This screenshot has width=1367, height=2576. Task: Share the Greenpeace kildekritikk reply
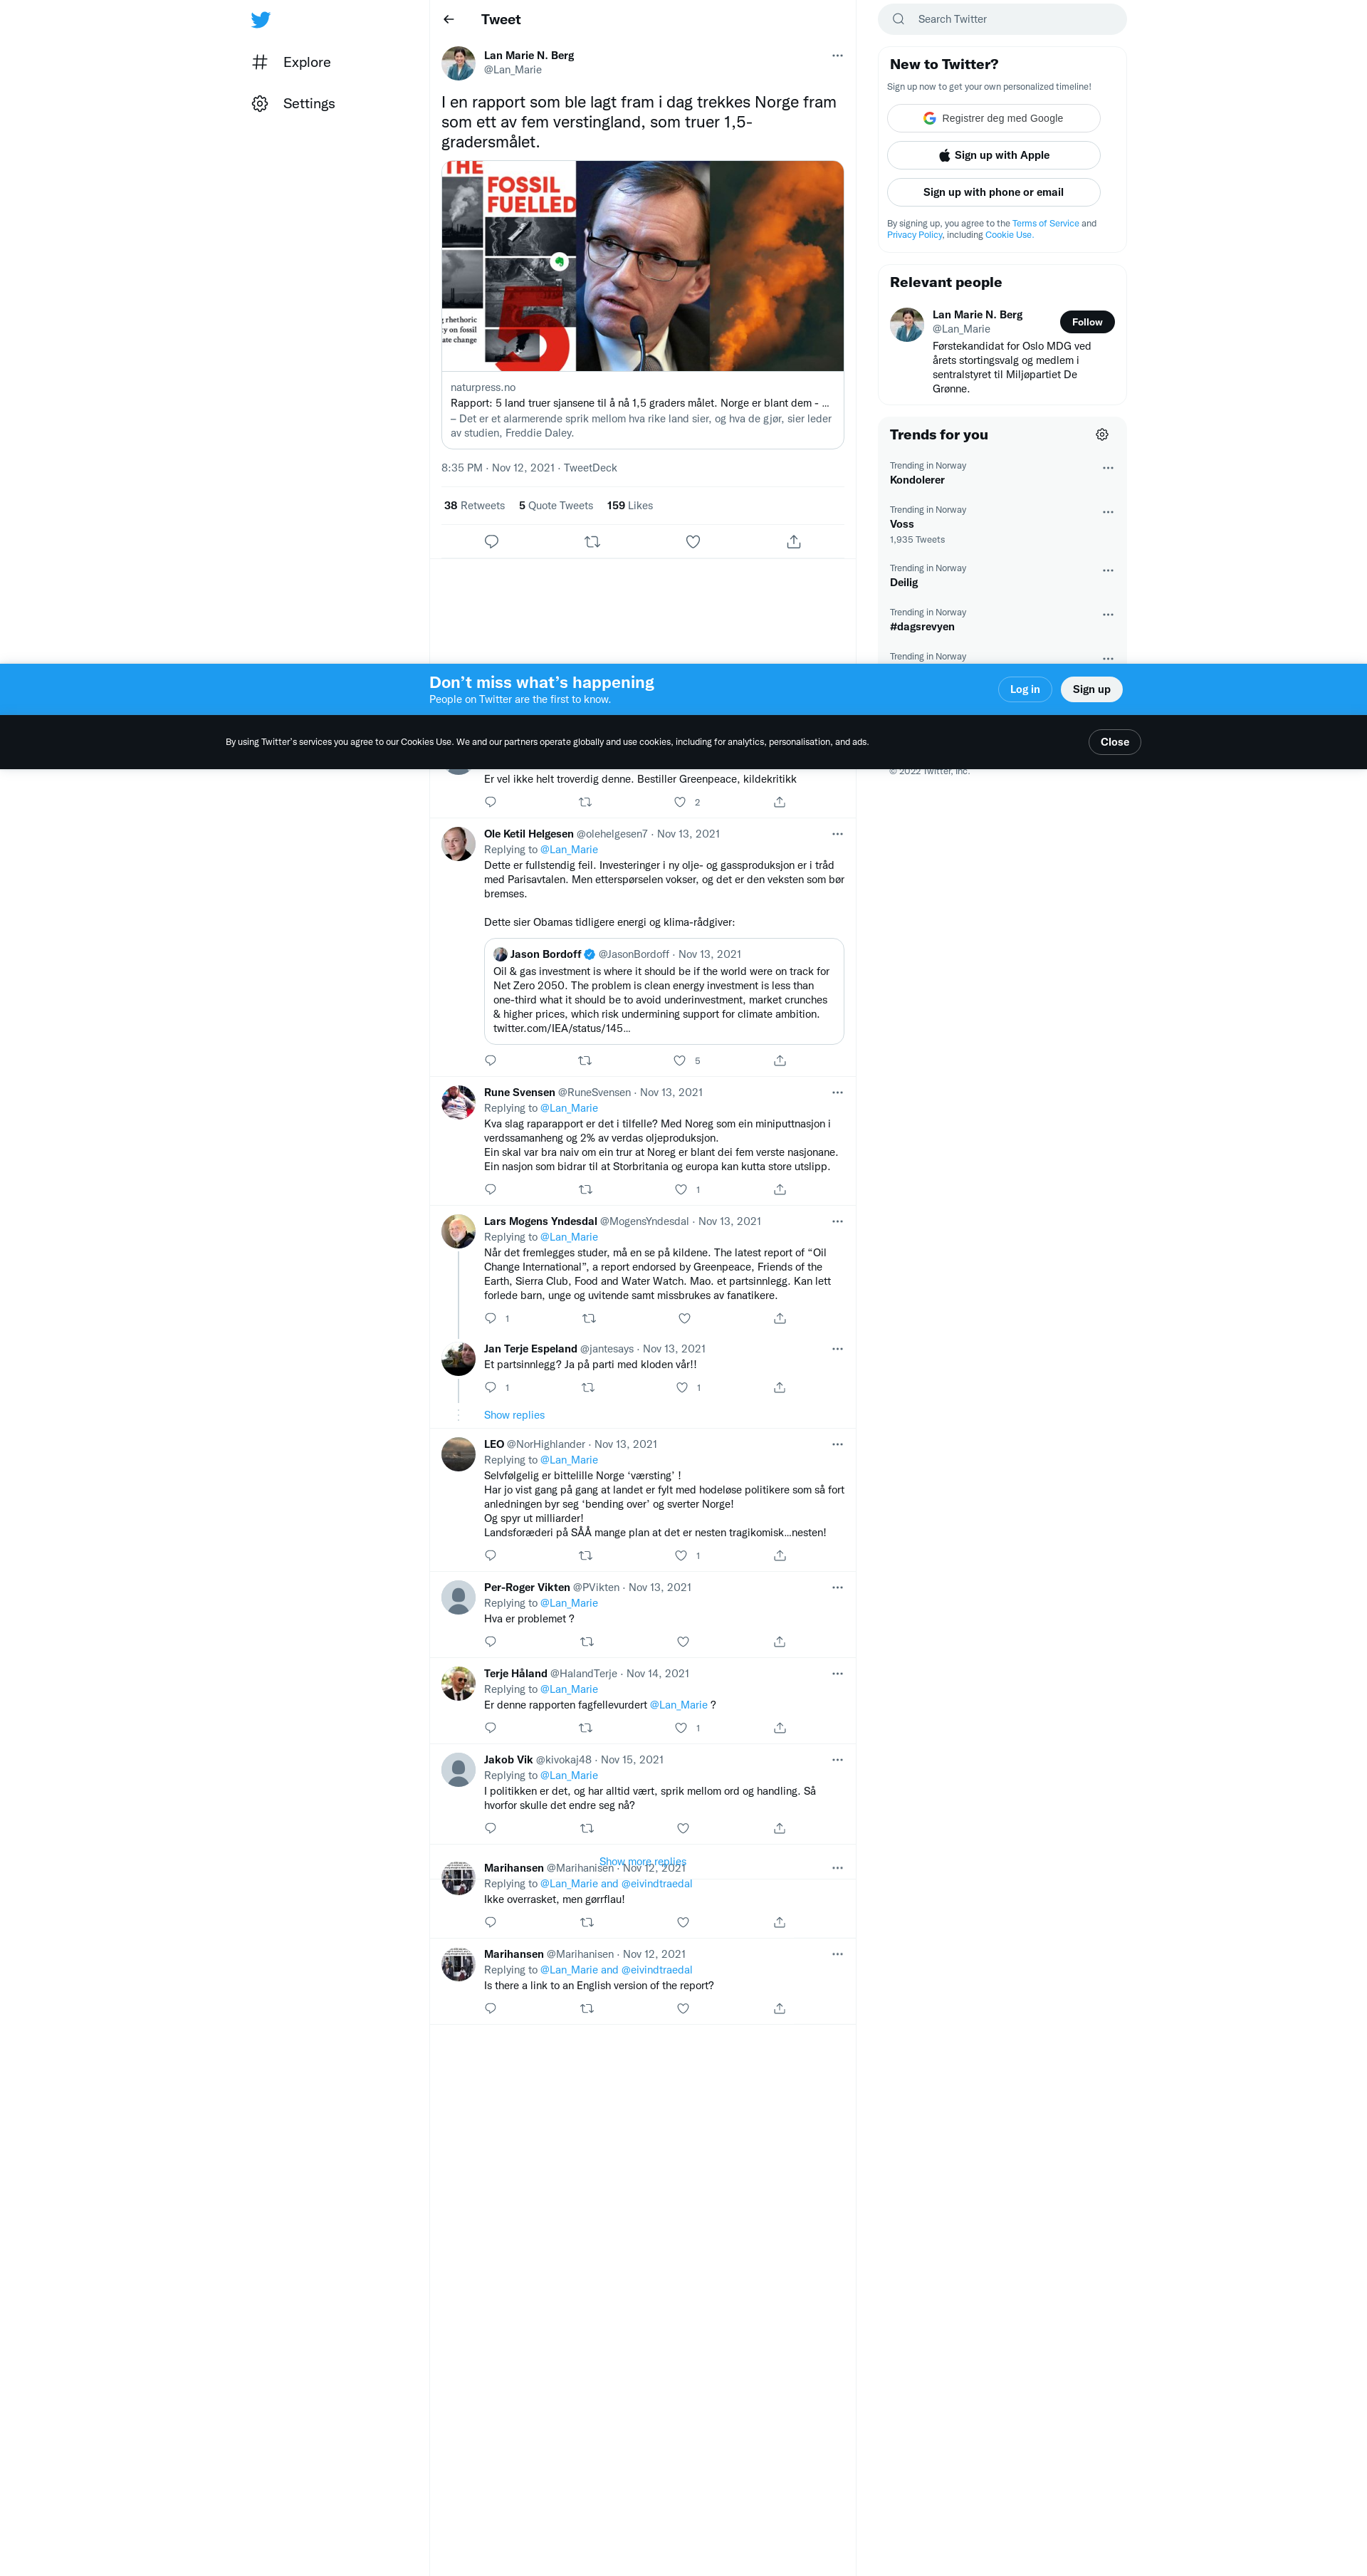click(x=780, y=803)
